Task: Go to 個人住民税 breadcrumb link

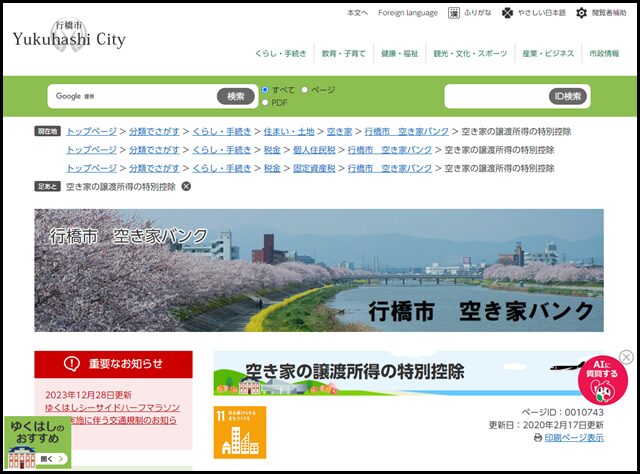Action: 314,150
